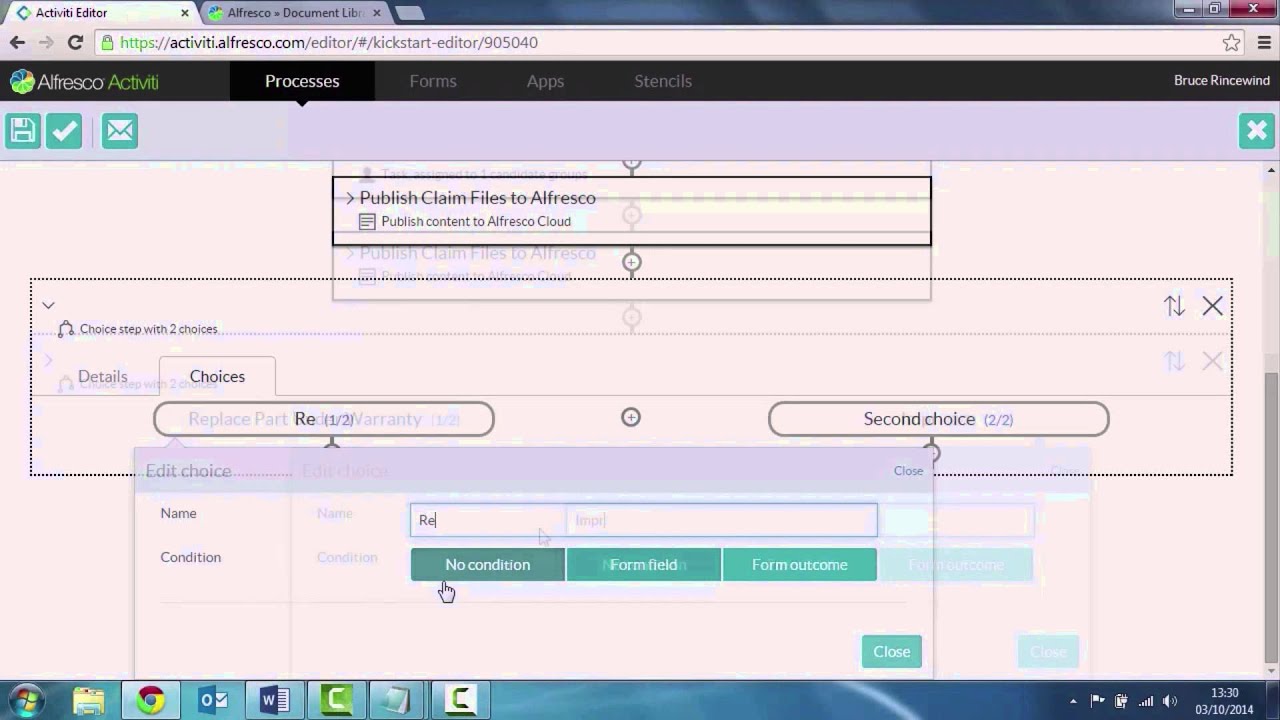
Task: Open the Stencils tab
Action: 663,81
